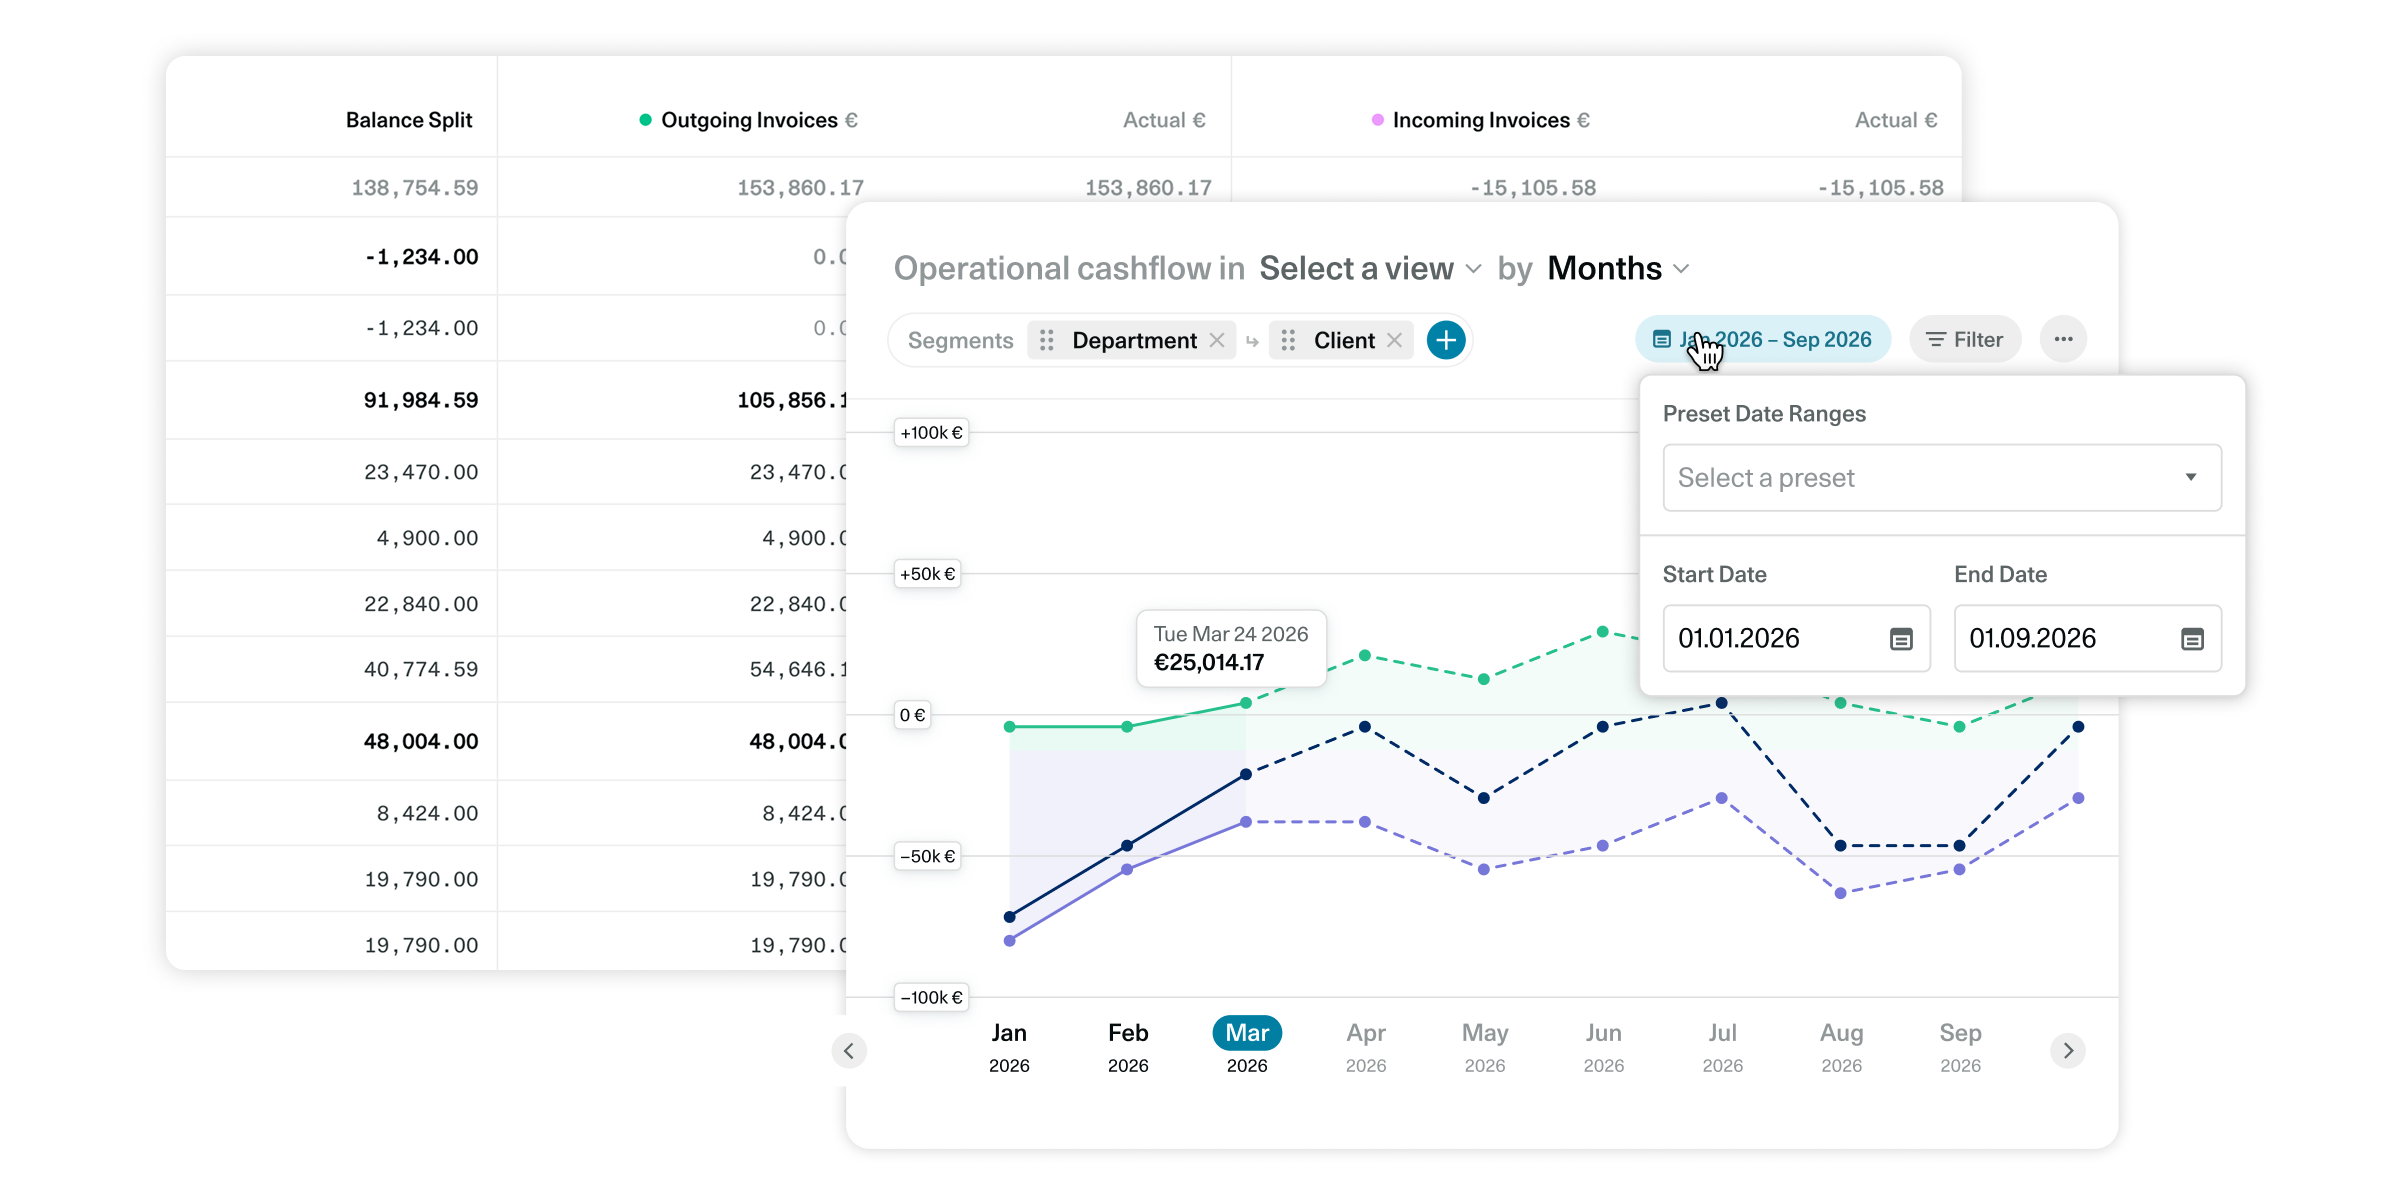Open the Filter button
The height and width of the screenshot is (1200, 2400).
tap(1965, 339)
